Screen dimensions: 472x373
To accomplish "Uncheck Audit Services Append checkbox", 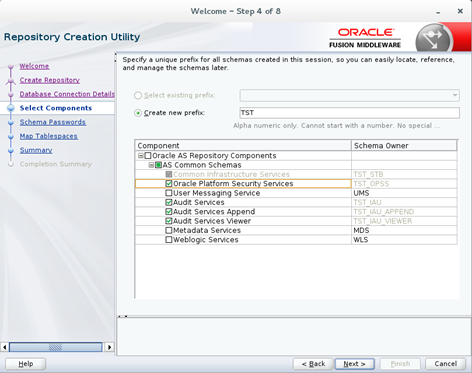I will click(x=169, y=212).
